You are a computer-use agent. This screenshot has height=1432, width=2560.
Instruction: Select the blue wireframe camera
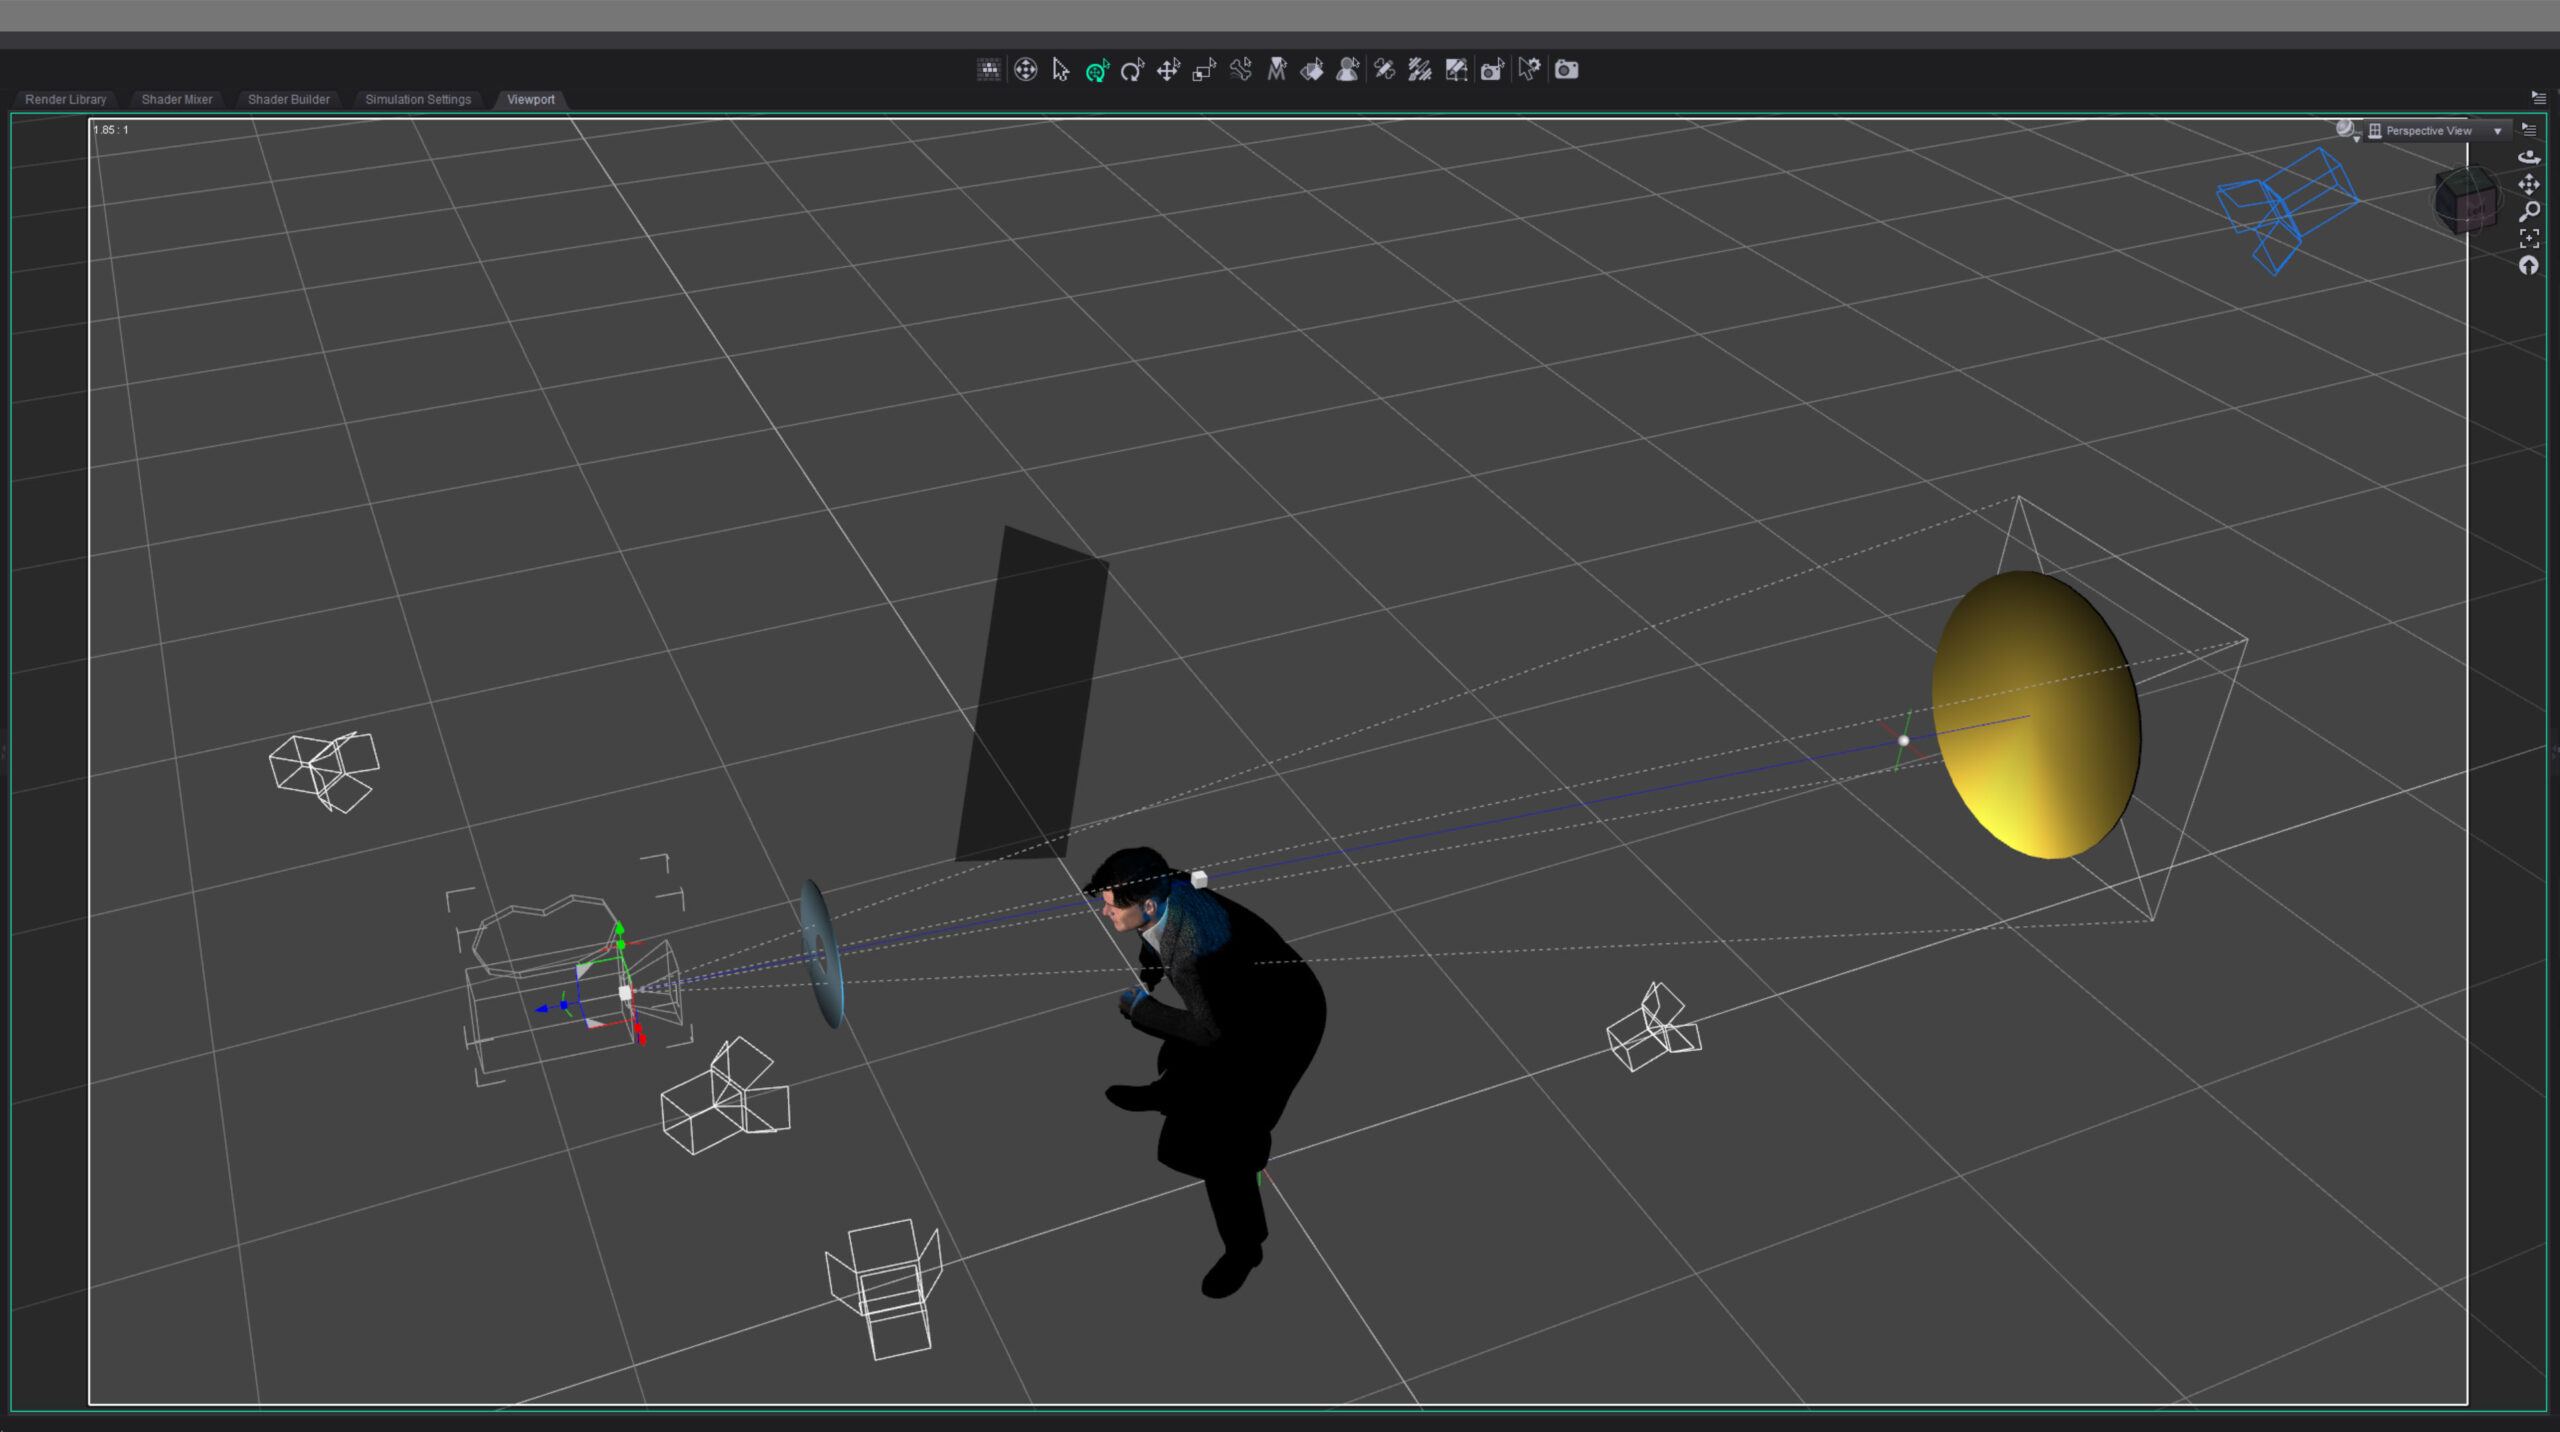coord(2287,210)
